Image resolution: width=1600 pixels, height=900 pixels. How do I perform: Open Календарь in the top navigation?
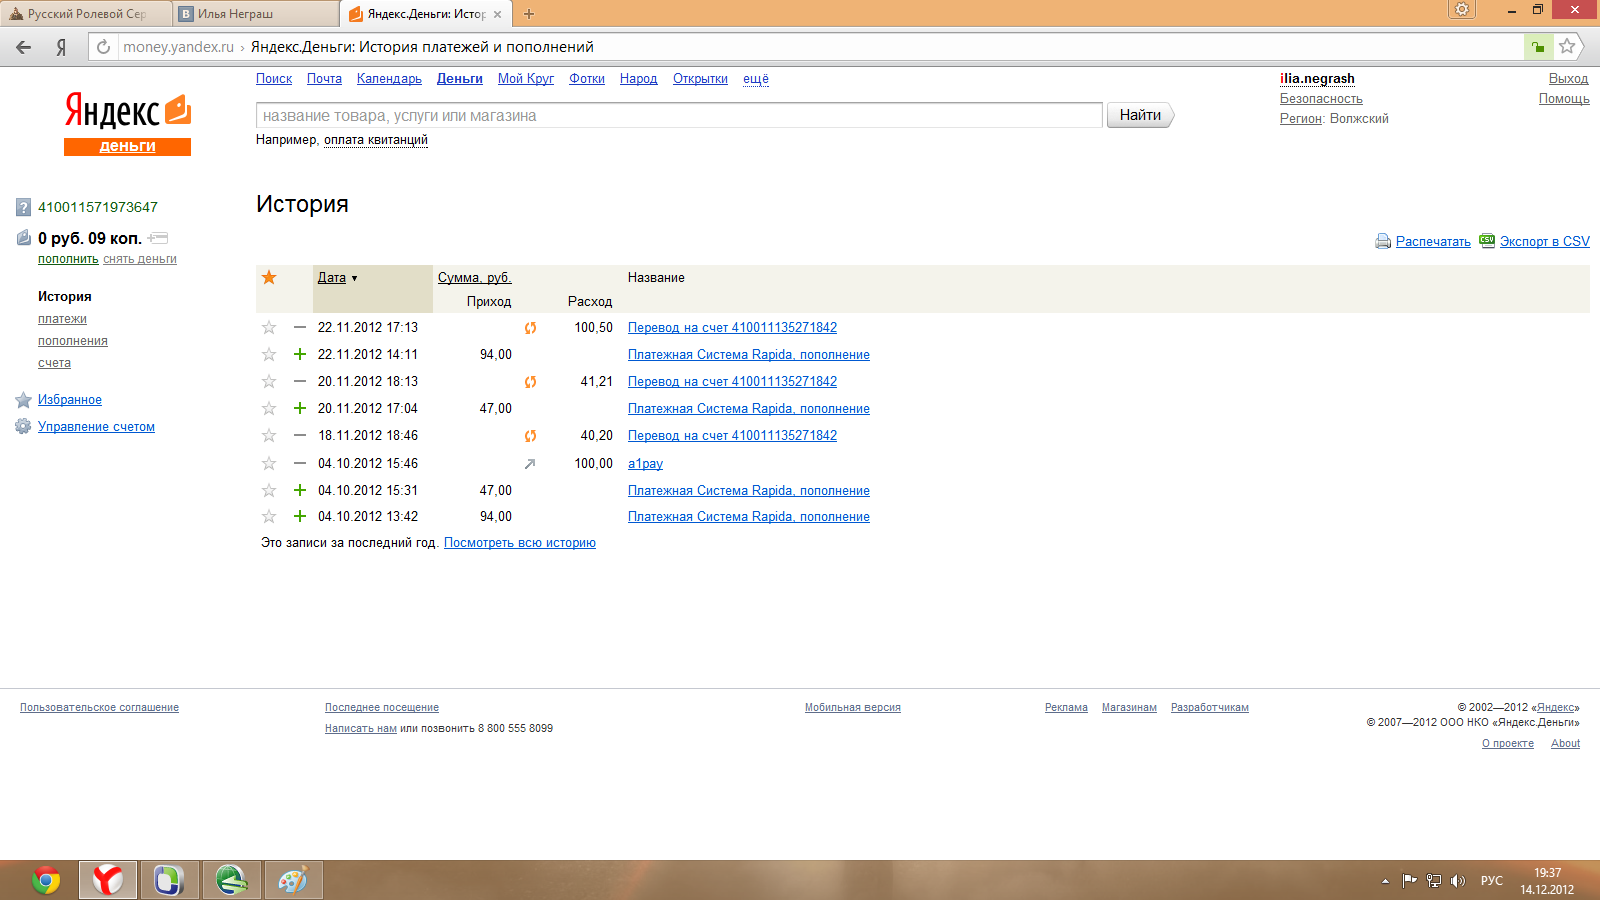[x=389, y=78]
